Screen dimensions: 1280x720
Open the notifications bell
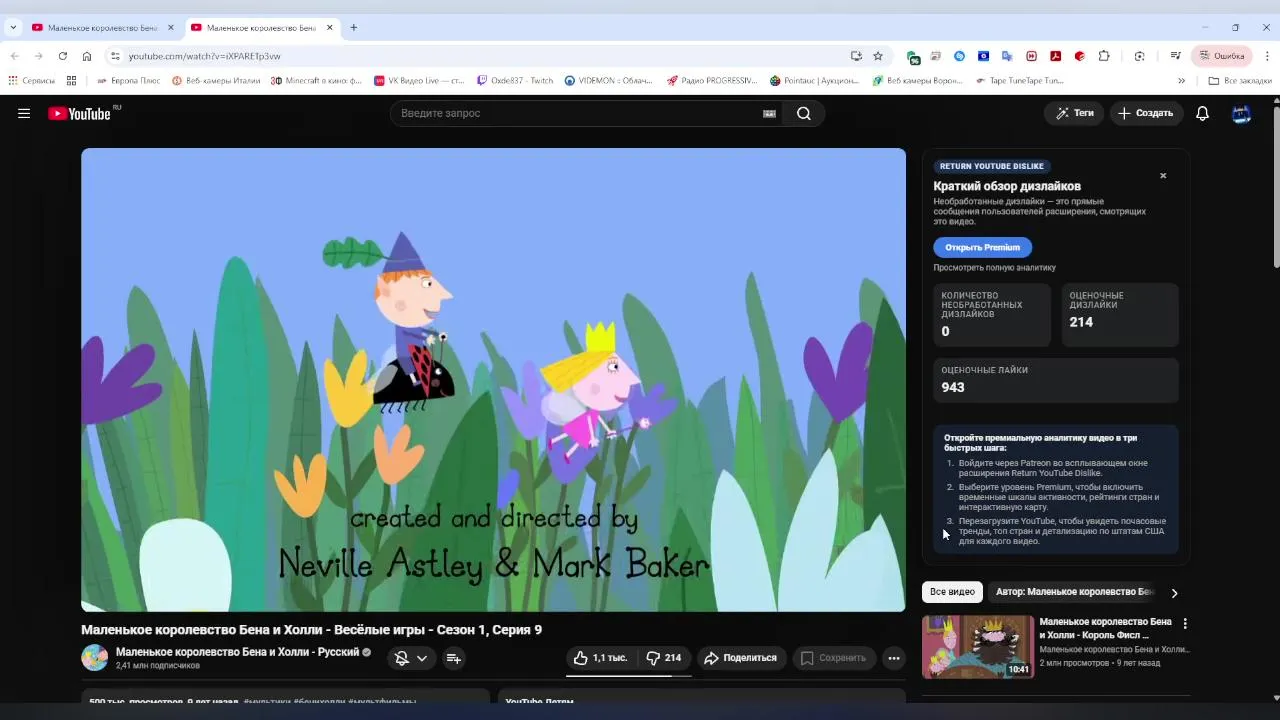[x=1202, y=113]
